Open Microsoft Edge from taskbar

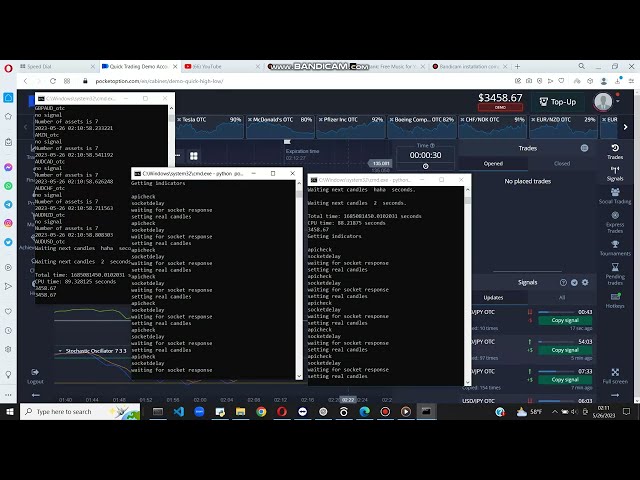(x=364, y=412)
